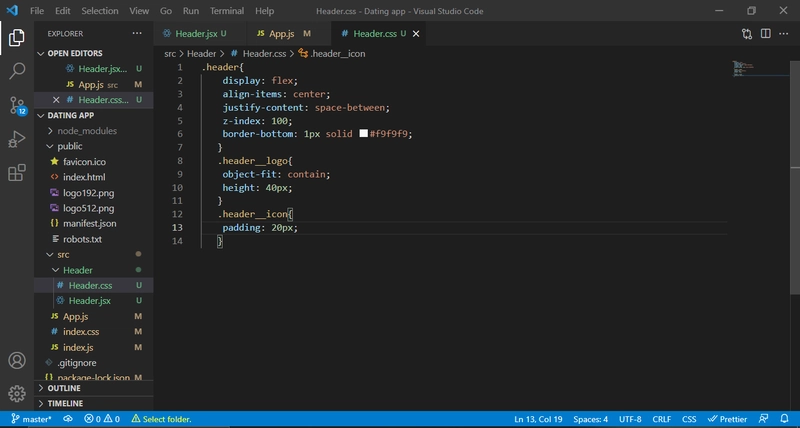Image resolution: width=800 pixels, height=428 pixels.
Task: Click the .header__icon breadcrumb
Action: (x=332, y=54)
